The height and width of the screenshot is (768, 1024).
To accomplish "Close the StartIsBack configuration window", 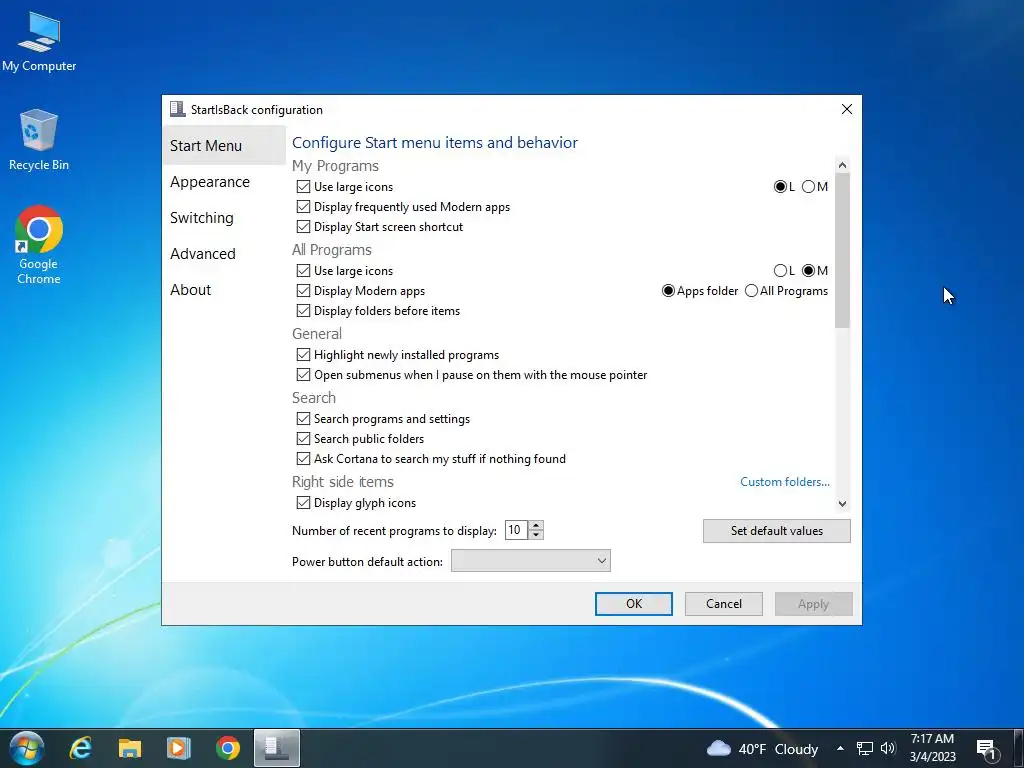I will coord(846,109).
